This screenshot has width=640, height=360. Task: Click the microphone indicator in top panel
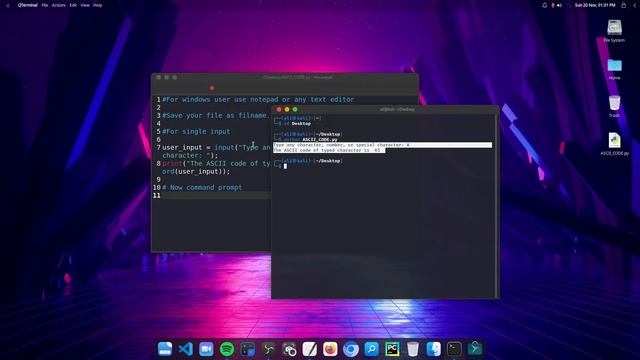point(553,5)
